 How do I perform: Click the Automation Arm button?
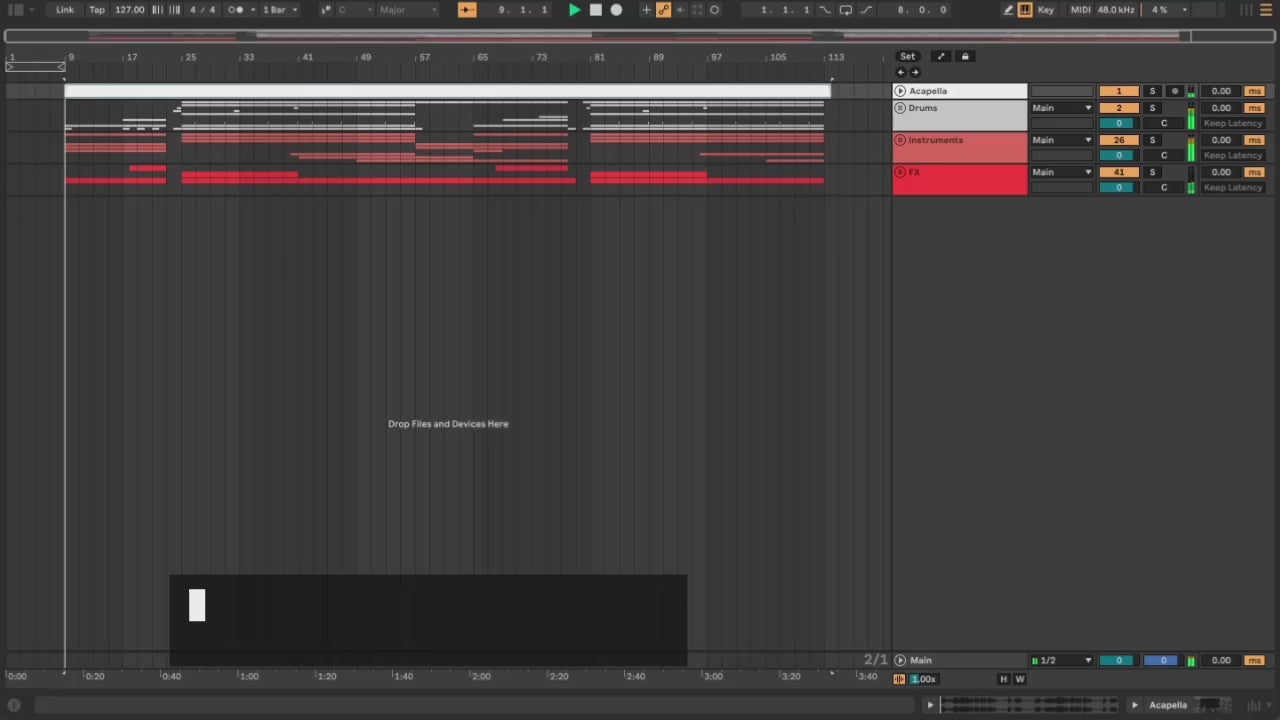point(663,10)
